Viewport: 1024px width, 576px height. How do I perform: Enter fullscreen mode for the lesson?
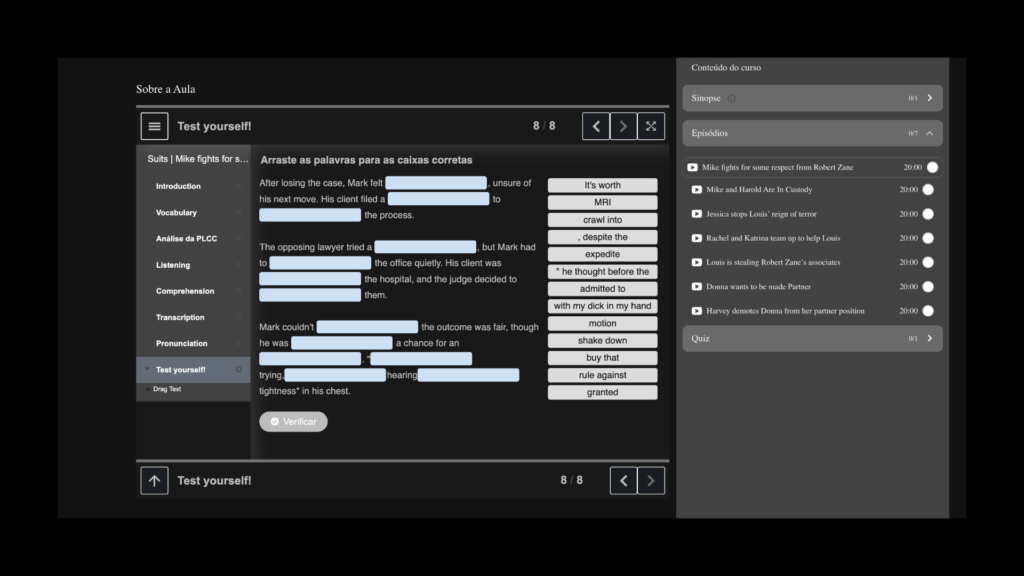(x=651, y=126)
